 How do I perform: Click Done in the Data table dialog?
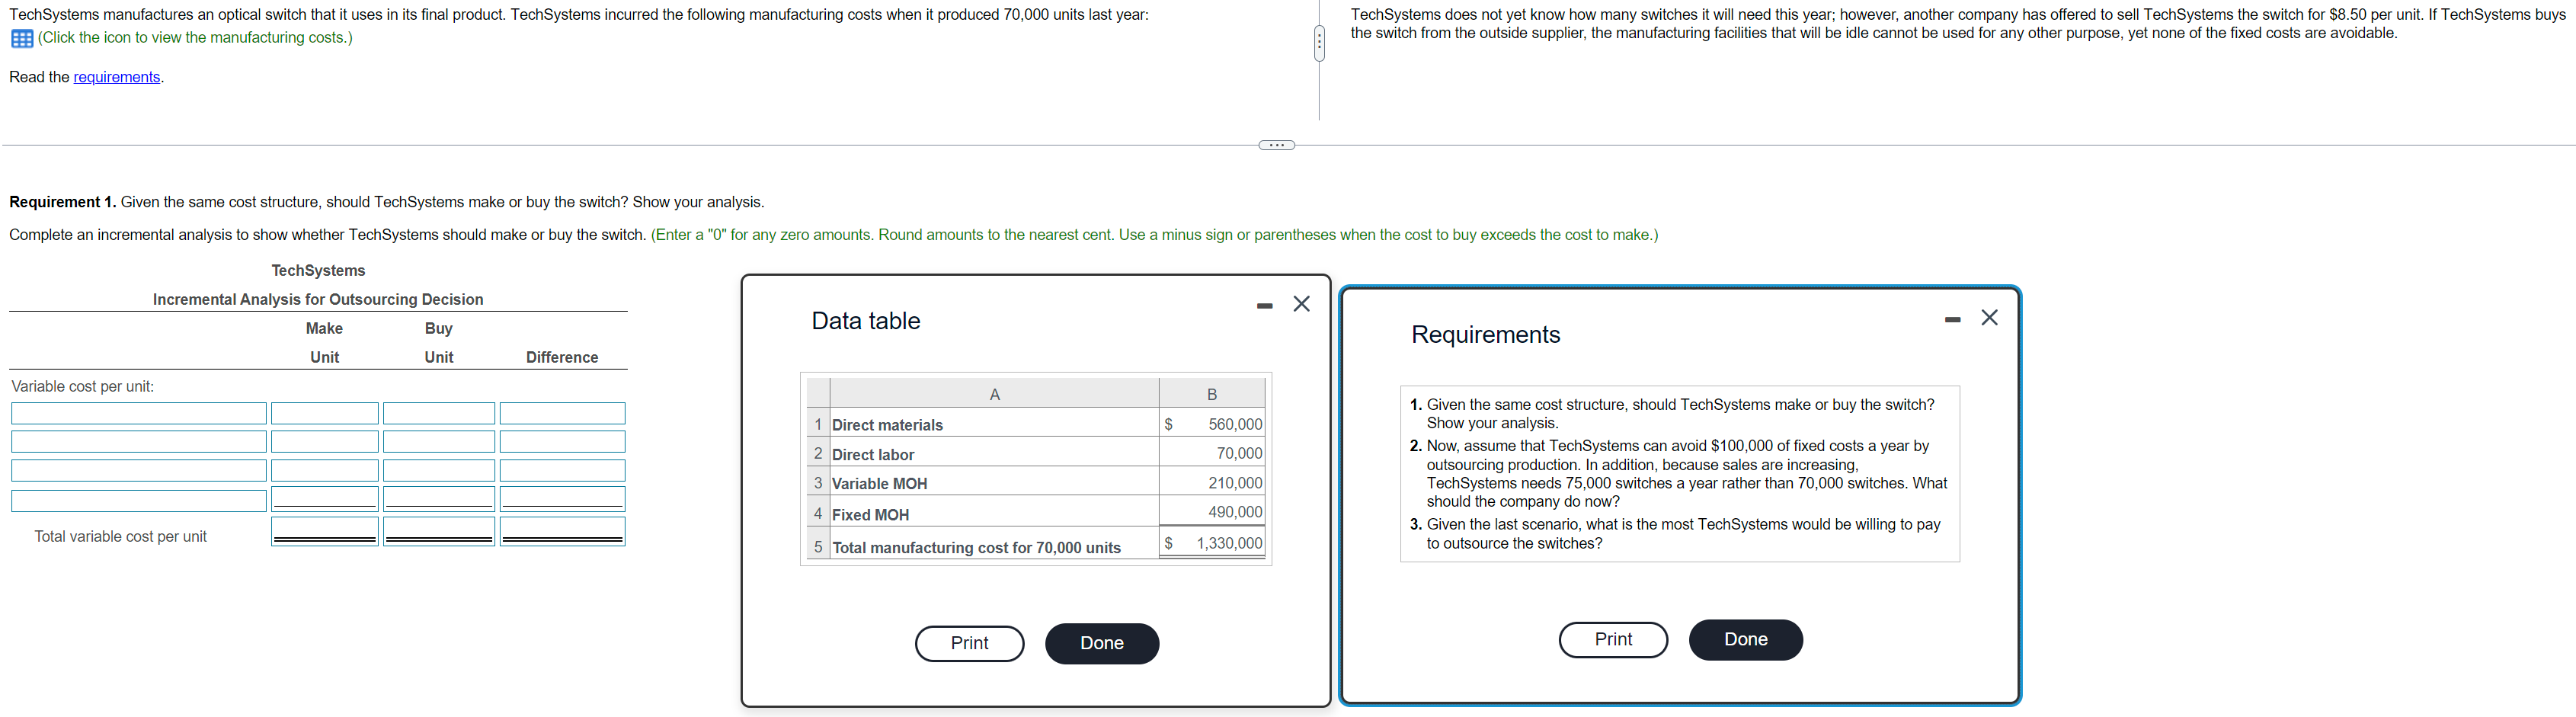point(1102,643)
